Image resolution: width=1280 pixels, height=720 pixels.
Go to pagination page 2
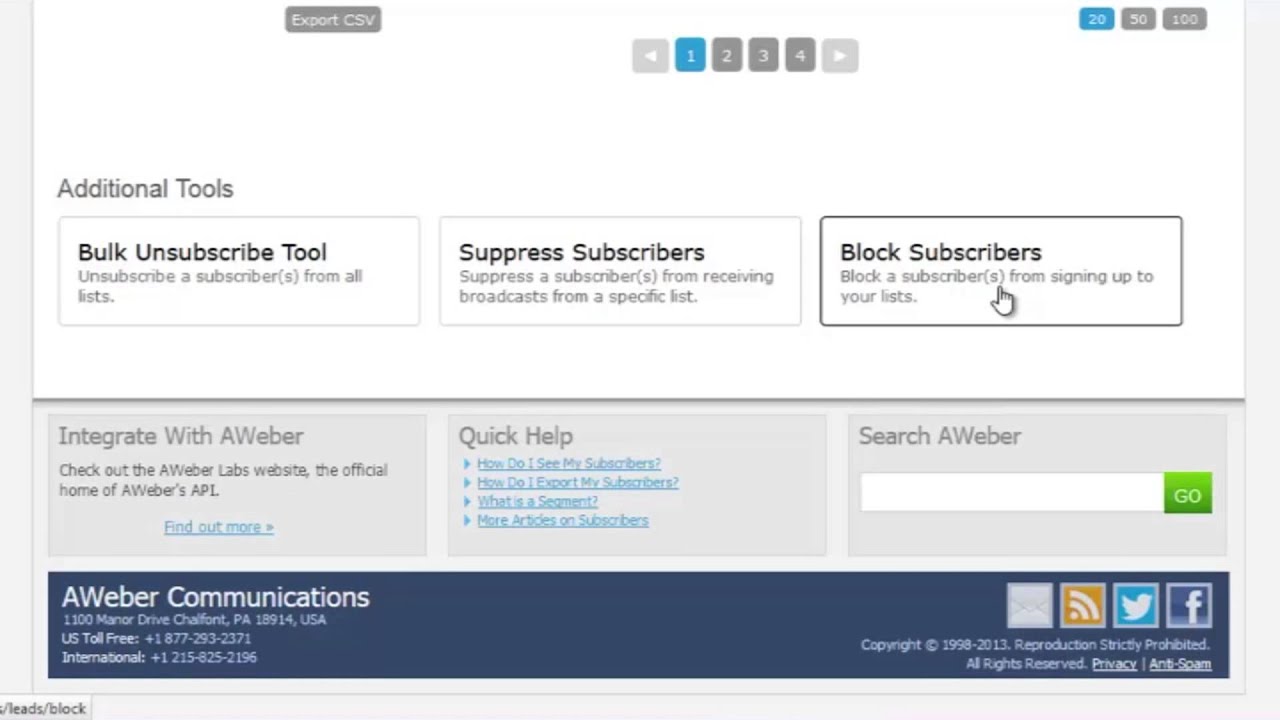click(727, 56)
